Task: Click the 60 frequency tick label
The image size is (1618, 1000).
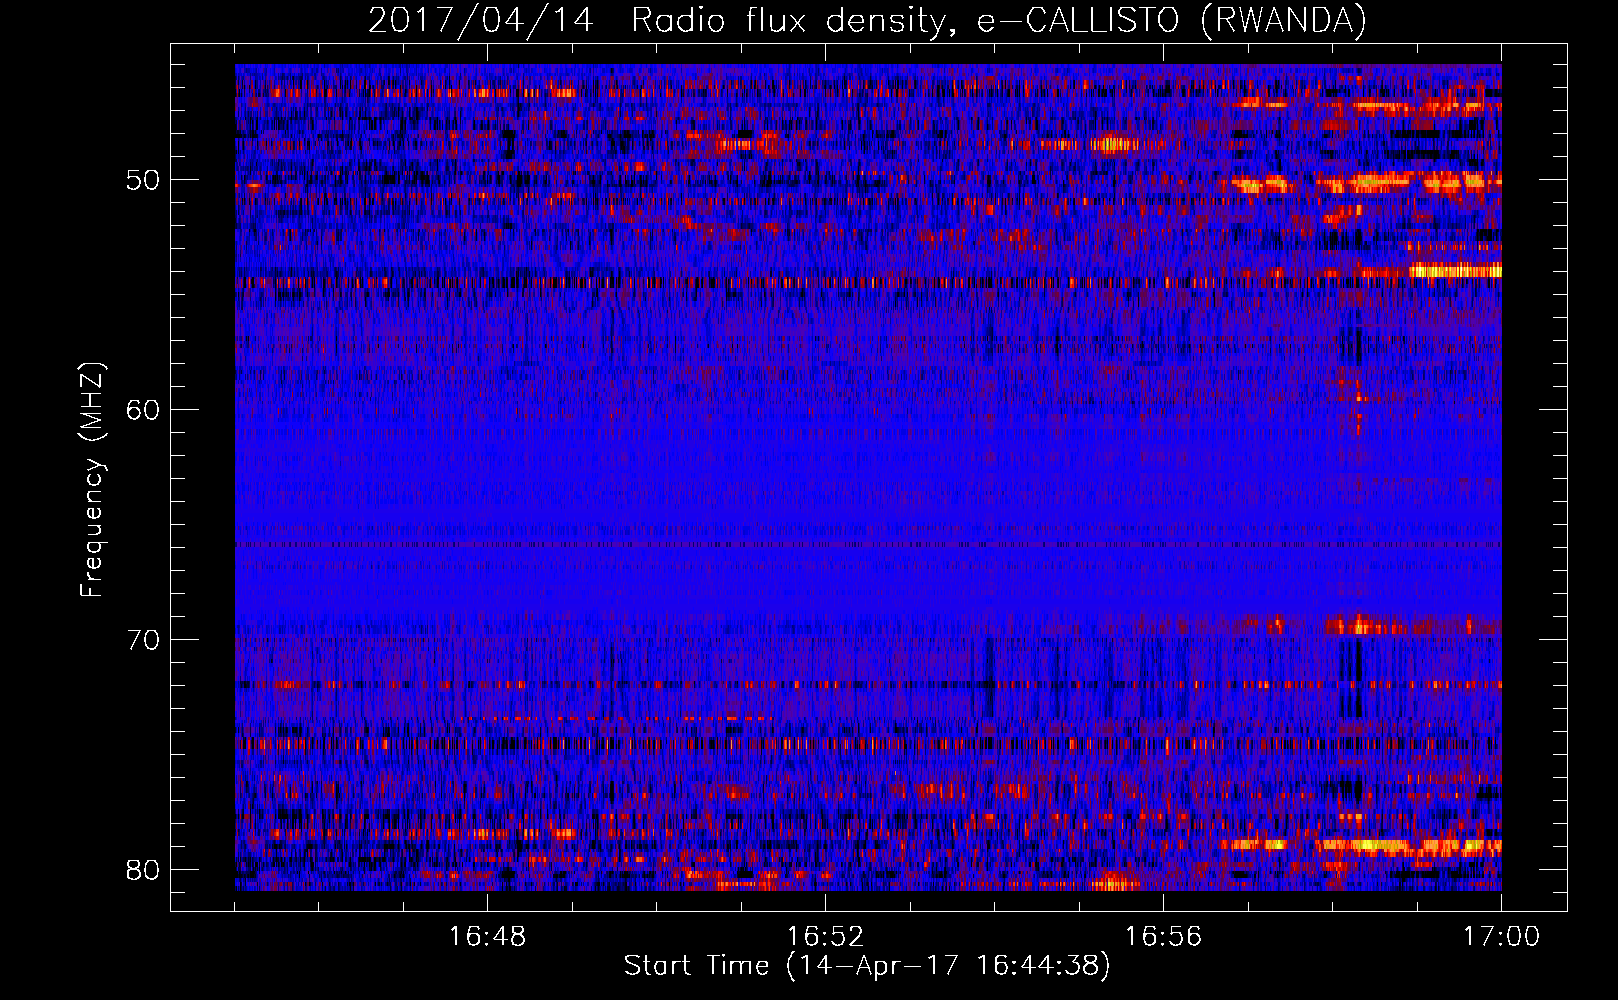Action: 142,410
